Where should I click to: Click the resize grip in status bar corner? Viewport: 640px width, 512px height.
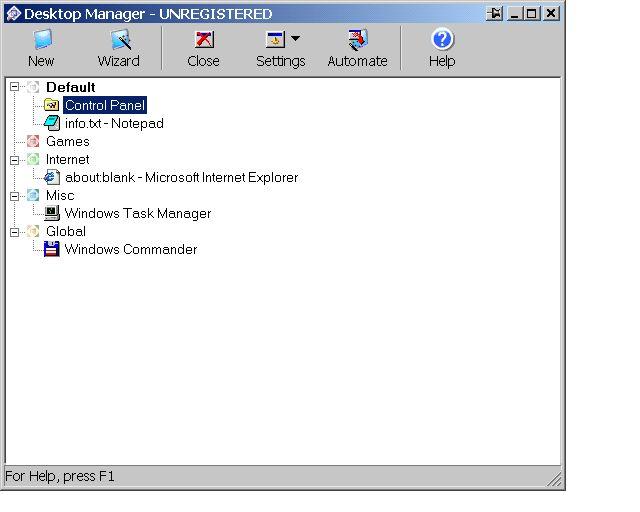pyautogui.click(x=554, y=479)
